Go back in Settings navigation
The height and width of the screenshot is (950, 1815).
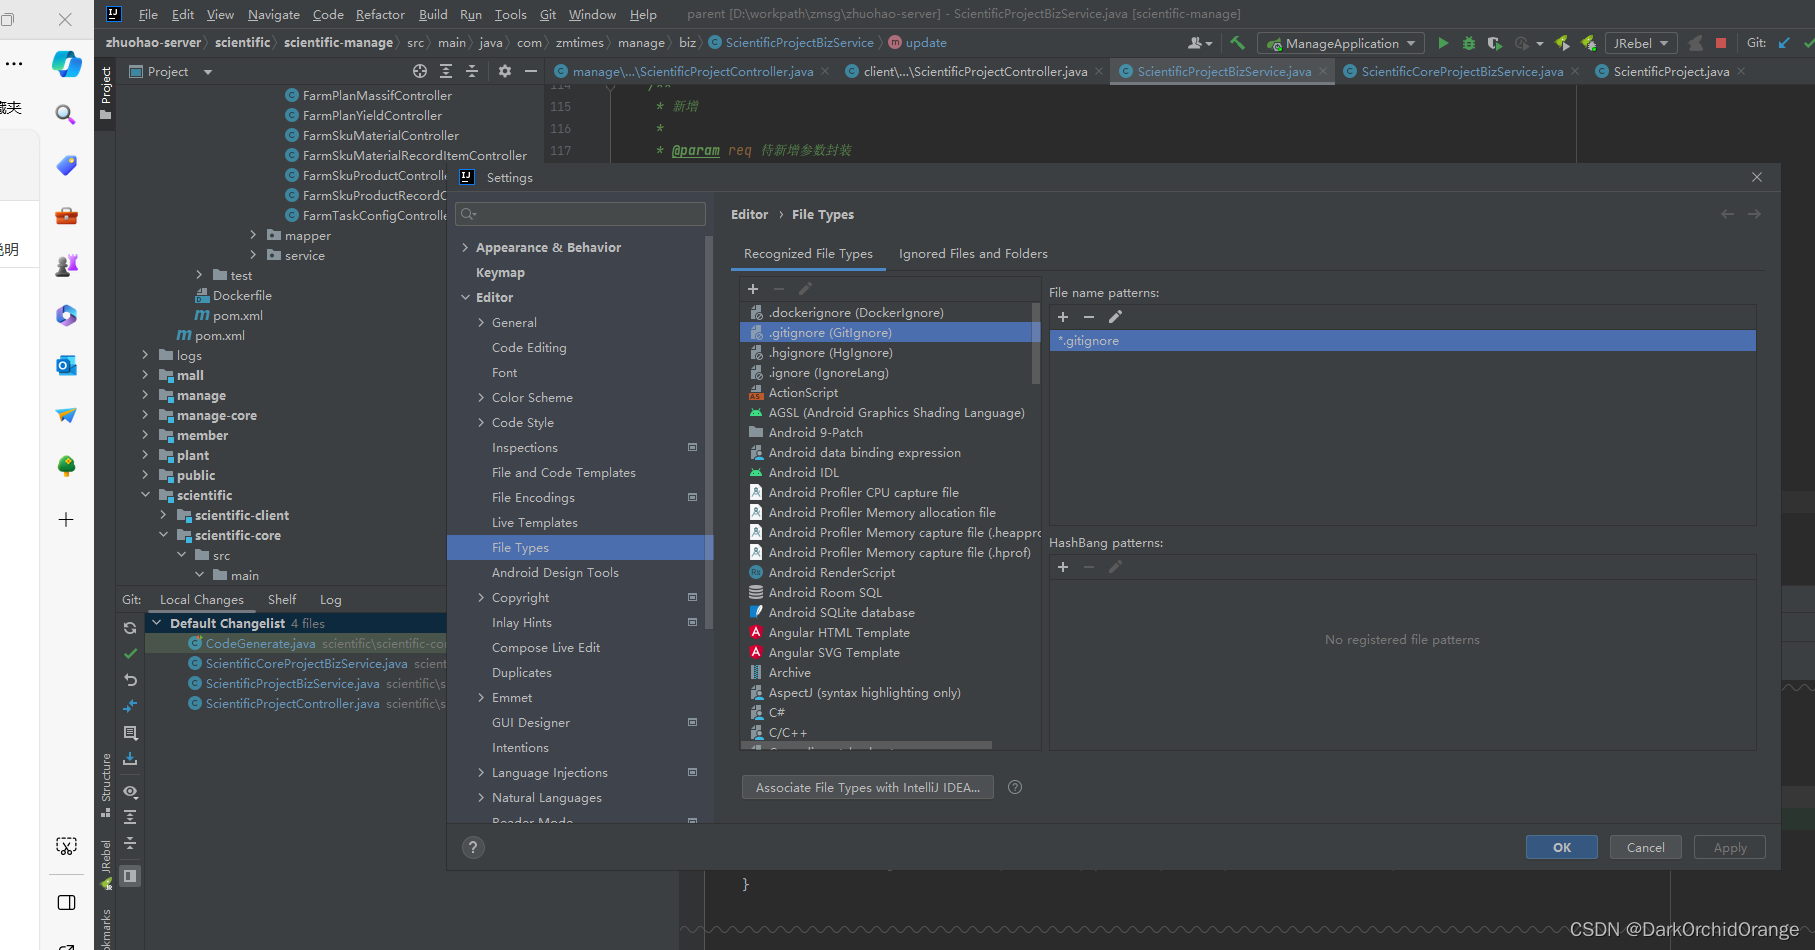pyautogui.click(x=1727, y=214)
